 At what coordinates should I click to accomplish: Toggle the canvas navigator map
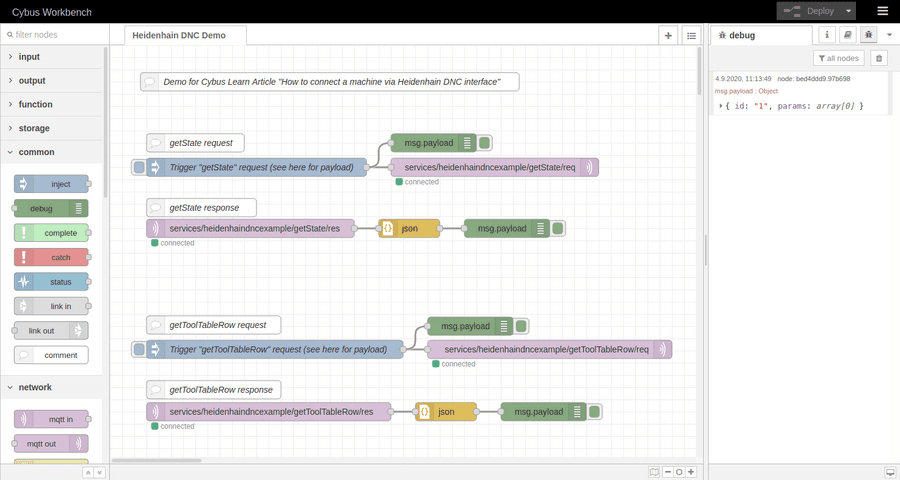tap(654, 472)
